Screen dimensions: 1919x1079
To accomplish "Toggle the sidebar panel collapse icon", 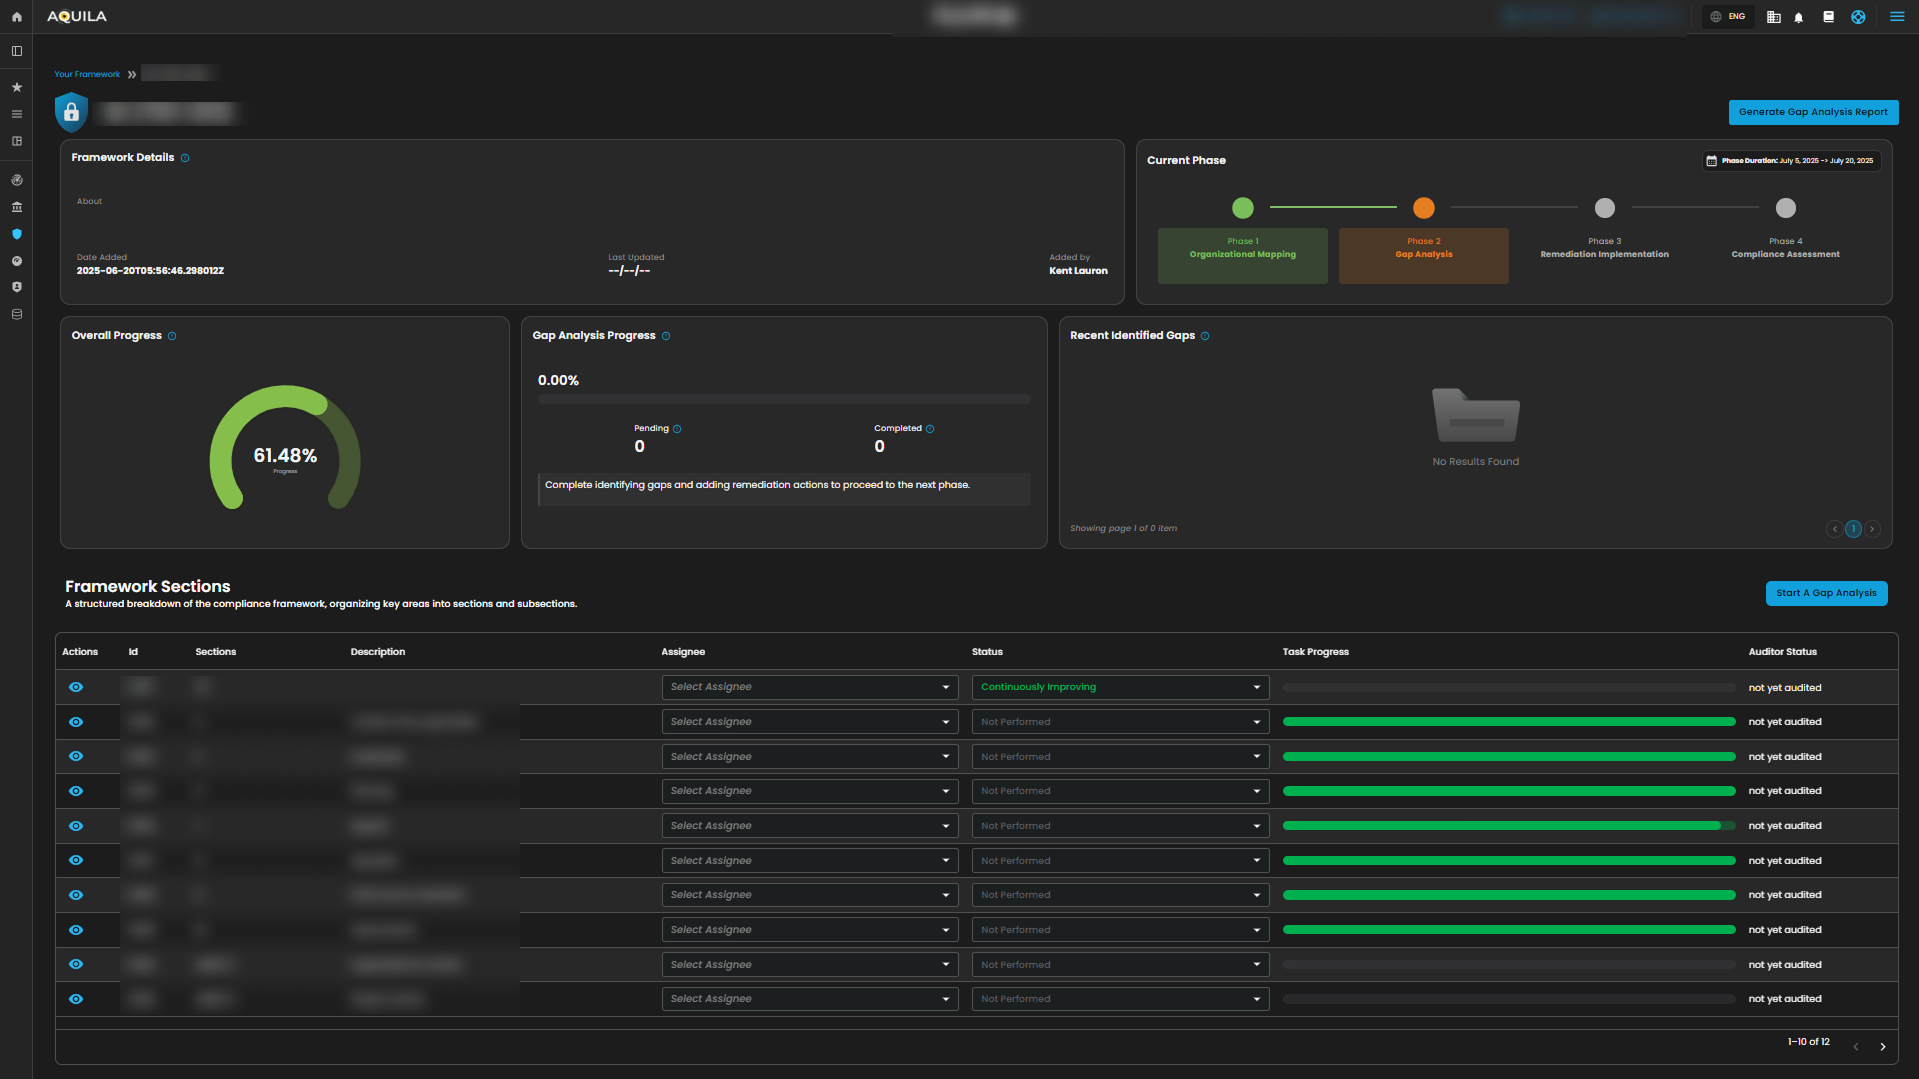I will pyautogui.click(x=16, y=51).
